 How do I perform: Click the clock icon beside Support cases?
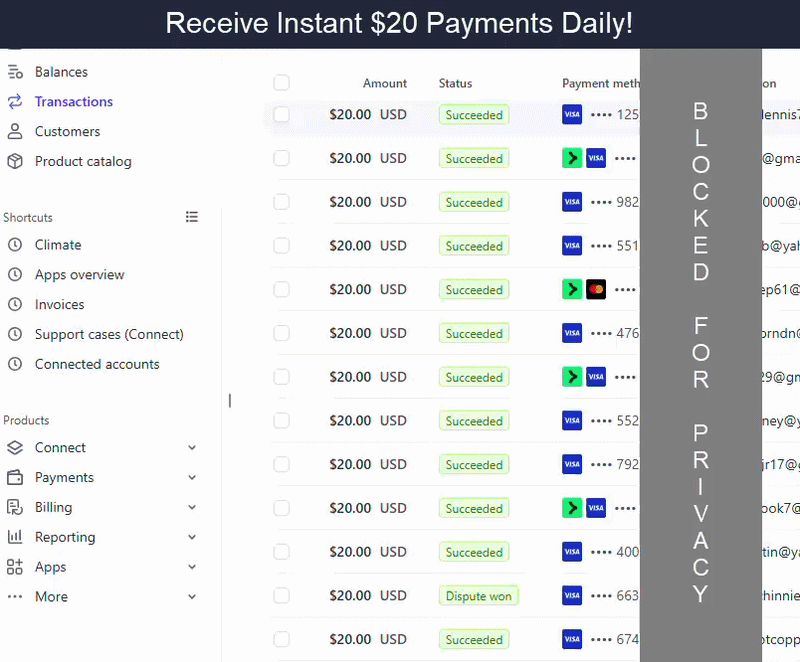(15, 334)
